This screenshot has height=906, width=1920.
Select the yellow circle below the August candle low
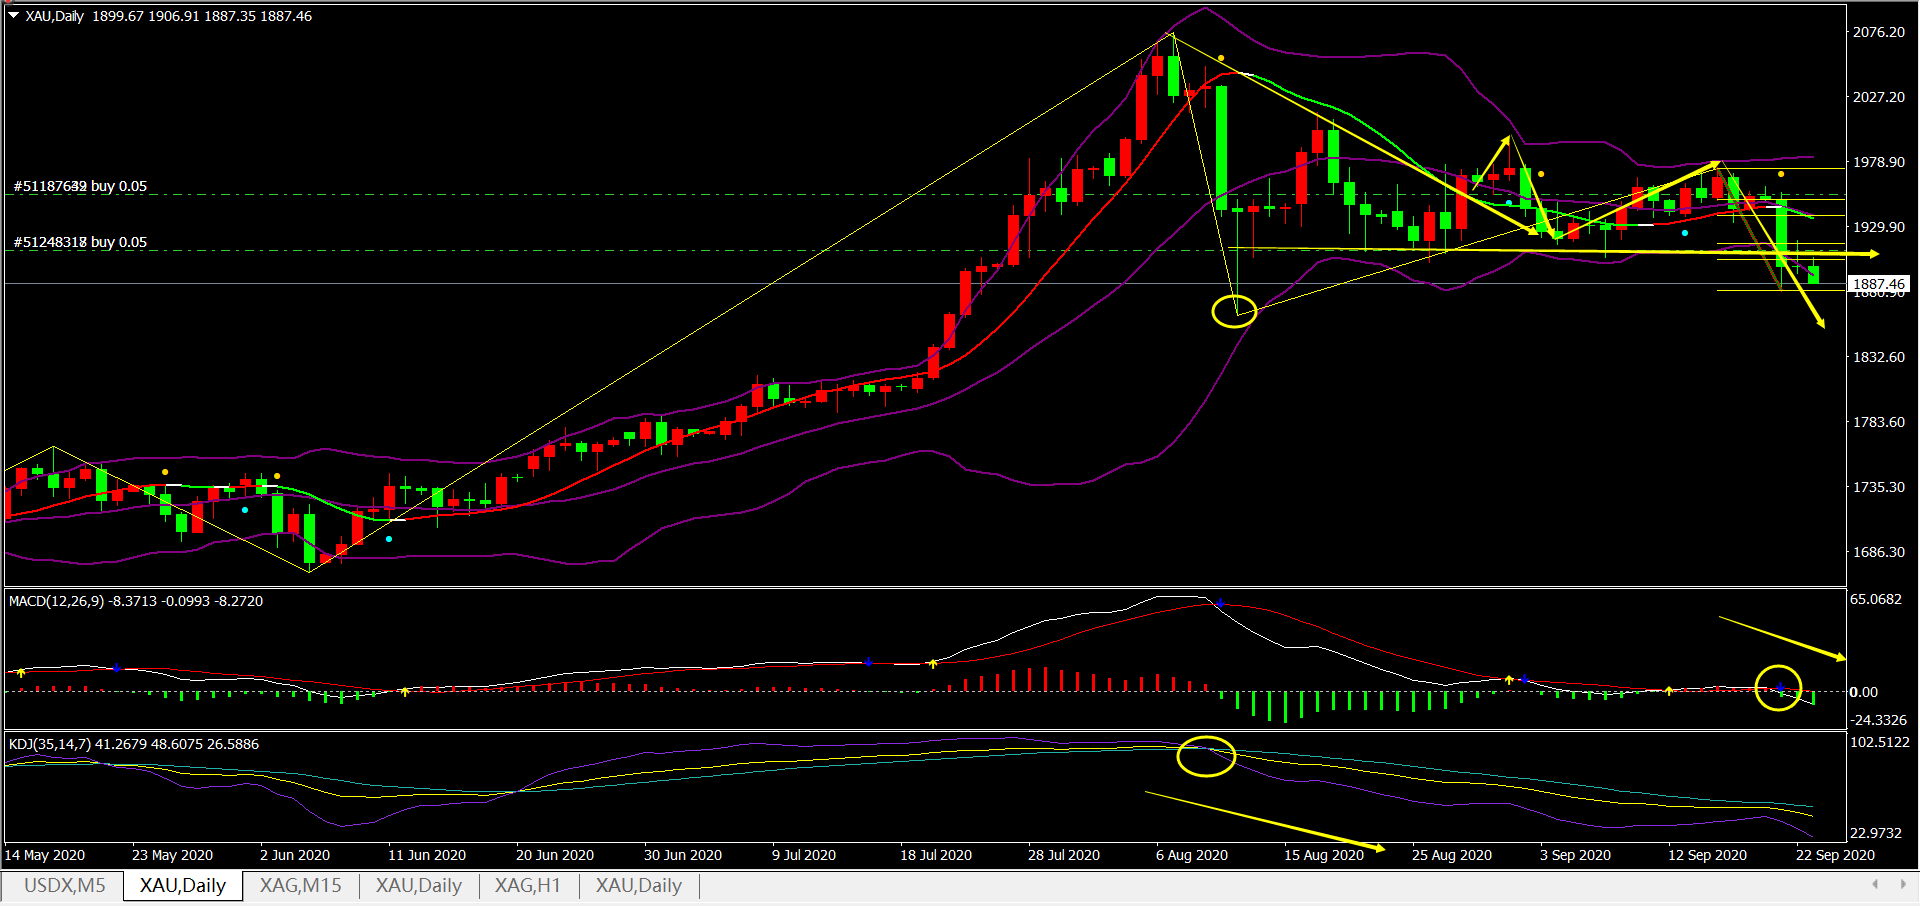pyautogui.click(x=1234, y=311)
